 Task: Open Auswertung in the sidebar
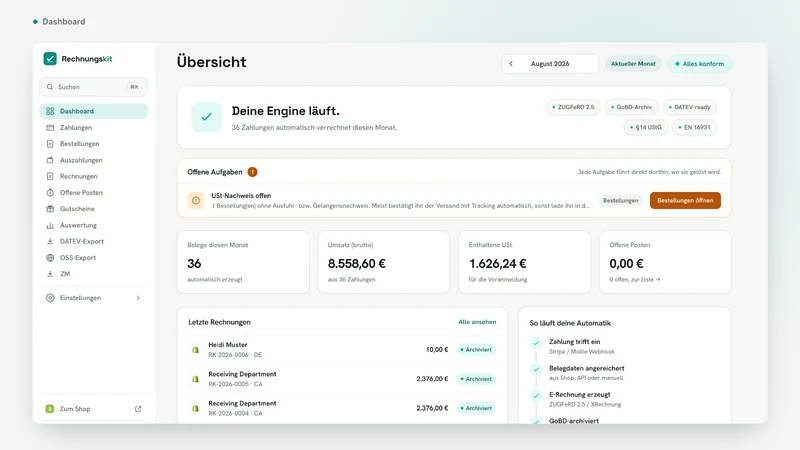[93, 225]
